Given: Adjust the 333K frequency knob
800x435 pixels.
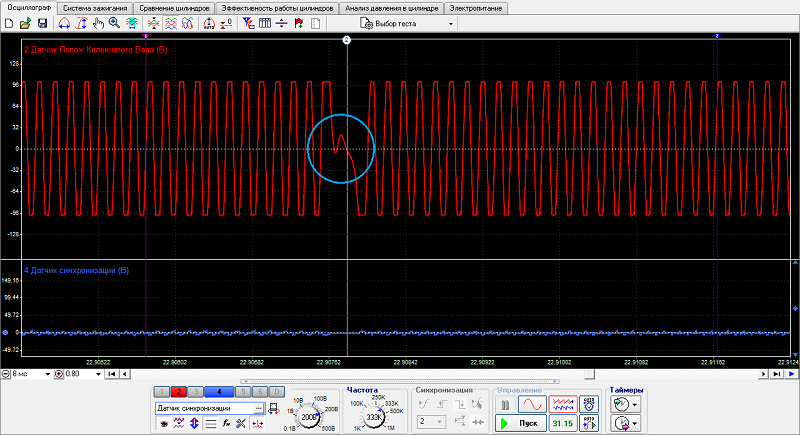Looking at the screenshot, I should pyautogui.click(x=374, y=417).
